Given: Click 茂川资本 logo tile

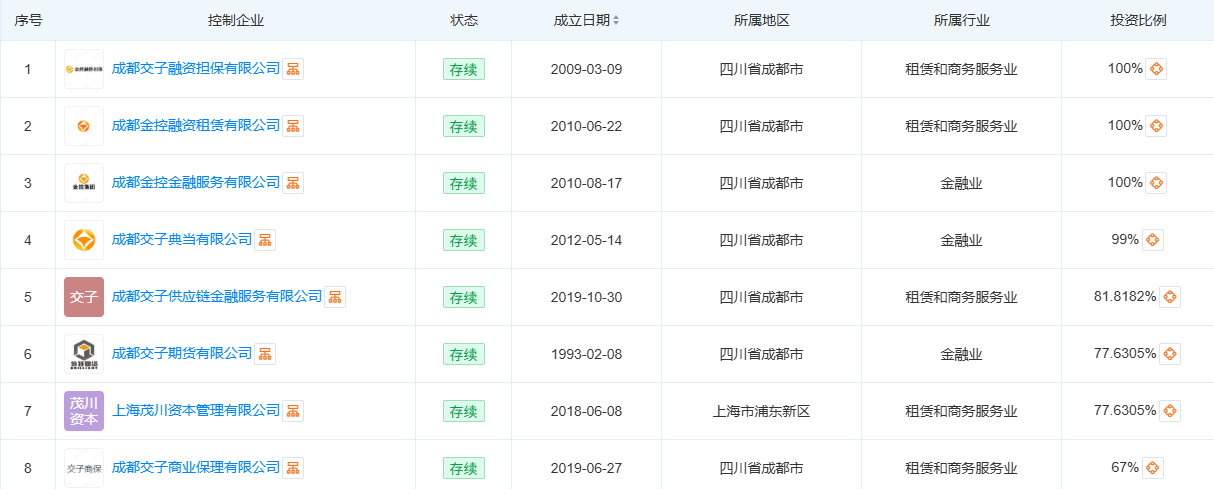Looking at the screenshot, I should click(84, 411).
